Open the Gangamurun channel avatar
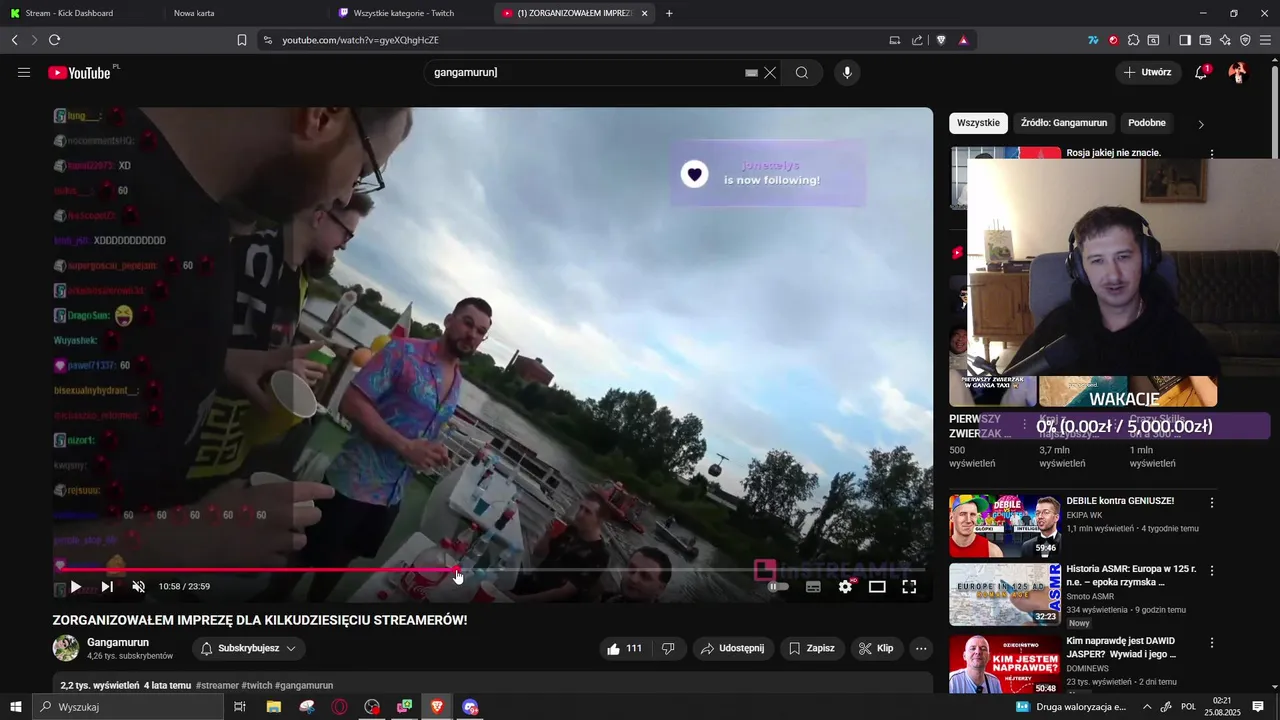 coord(66,648)
